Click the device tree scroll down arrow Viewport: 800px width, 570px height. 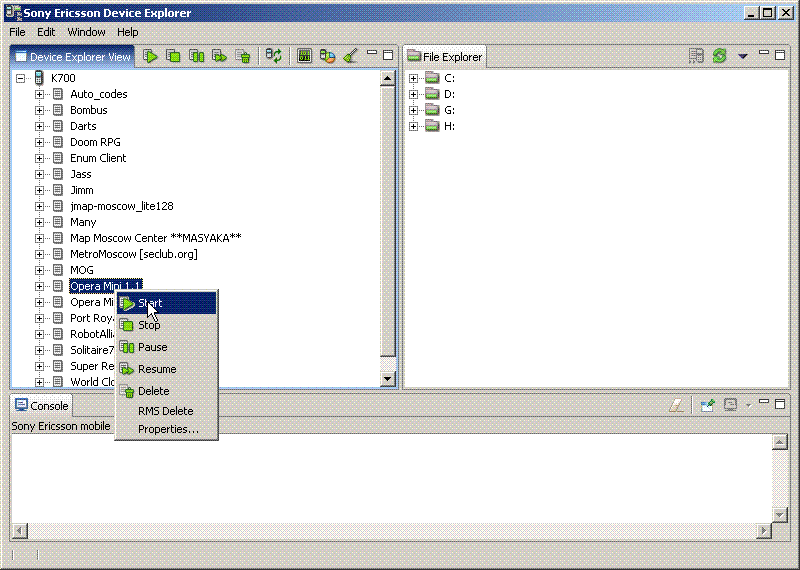(x=388, y=379)
